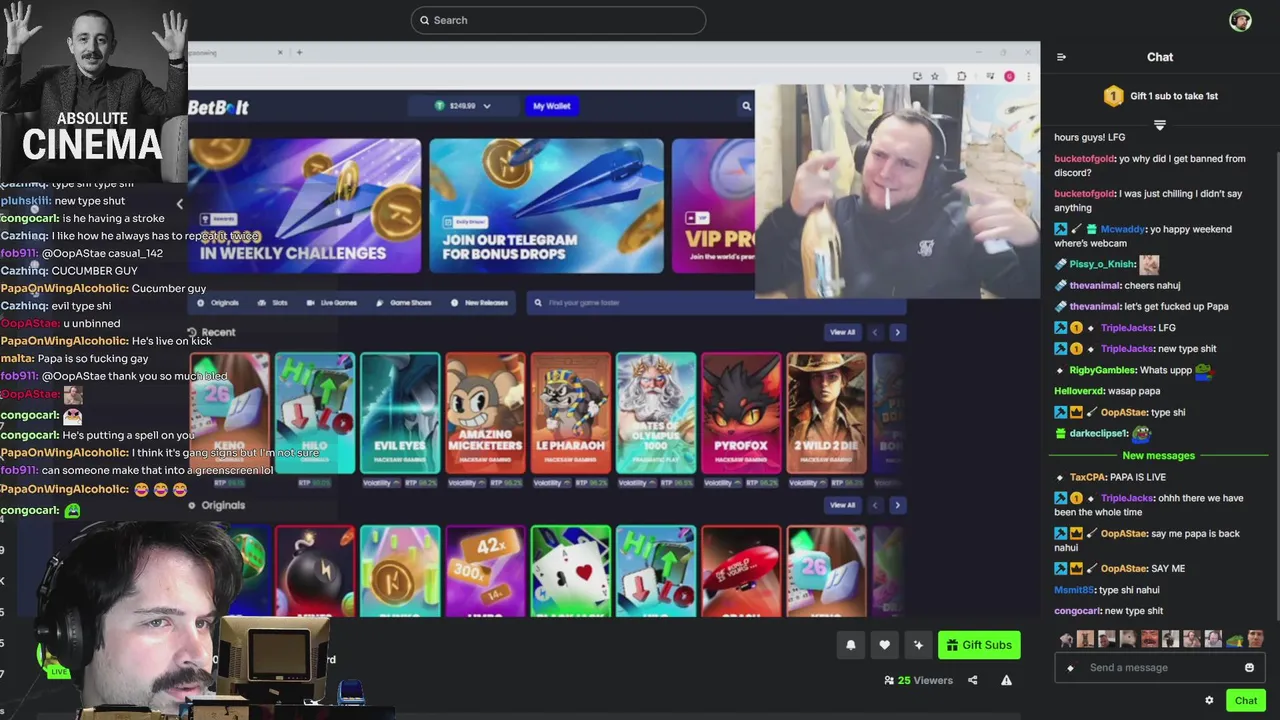Click the Gift Subs button
The width and height of the screenshot is (1280, 720).
click(x=979, y=645)
